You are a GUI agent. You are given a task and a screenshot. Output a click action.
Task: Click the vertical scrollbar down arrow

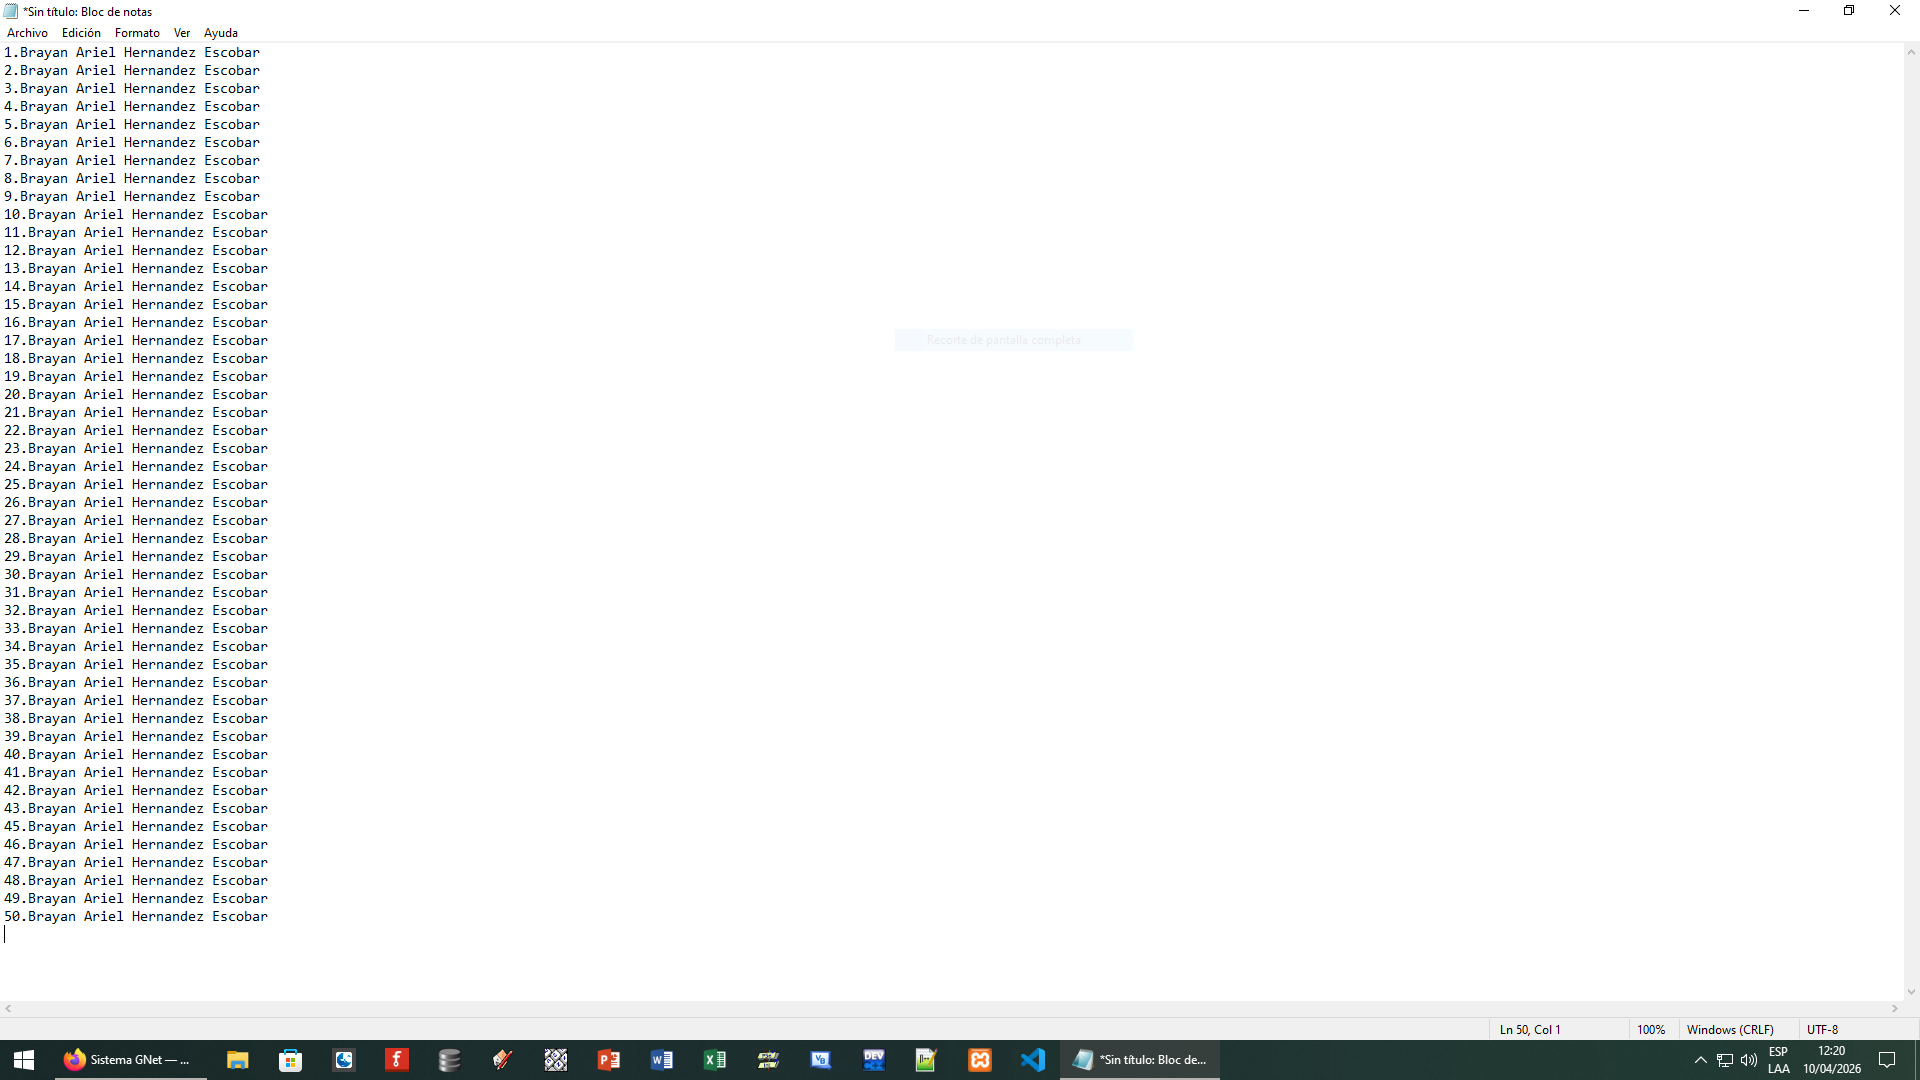1911,992
